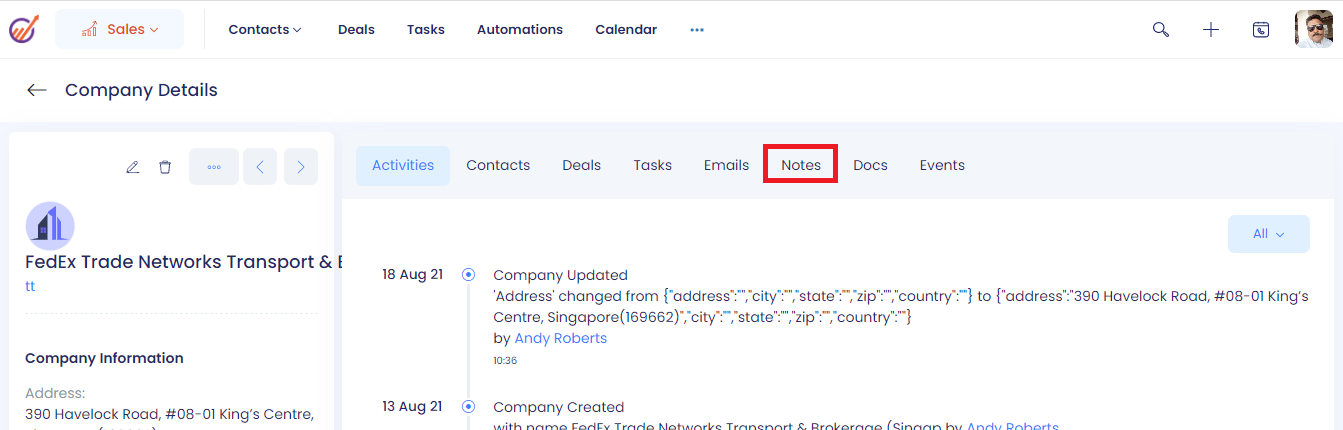Open the user profile avatar
Image resolution: width=1343 pixels, height=430 pixels.
point(1314,29)
